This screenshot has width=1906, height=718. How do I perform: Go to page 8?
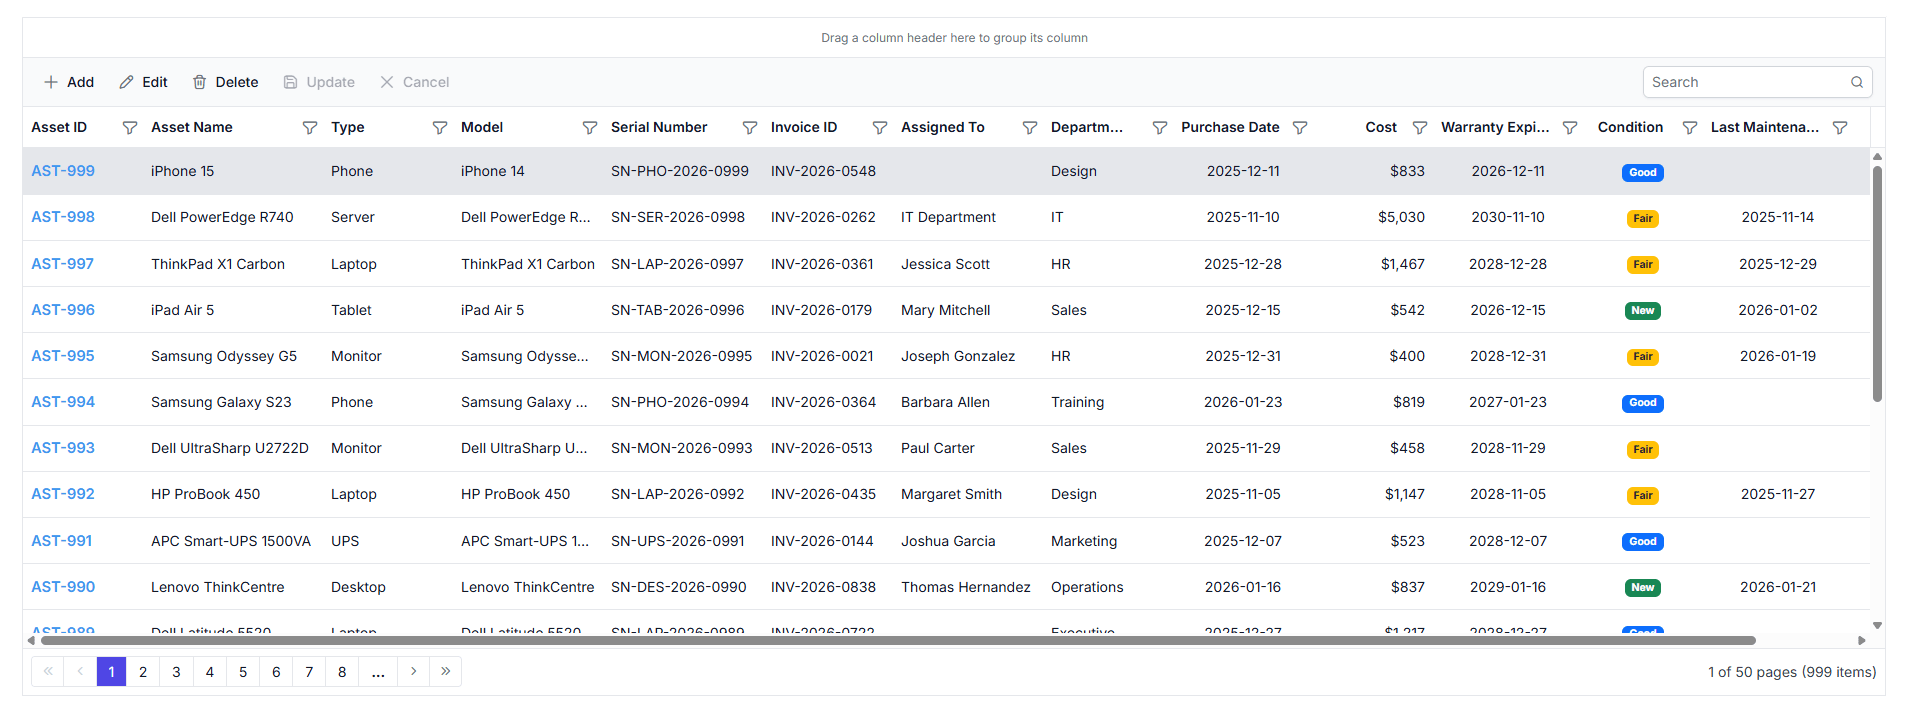[342, 672]
